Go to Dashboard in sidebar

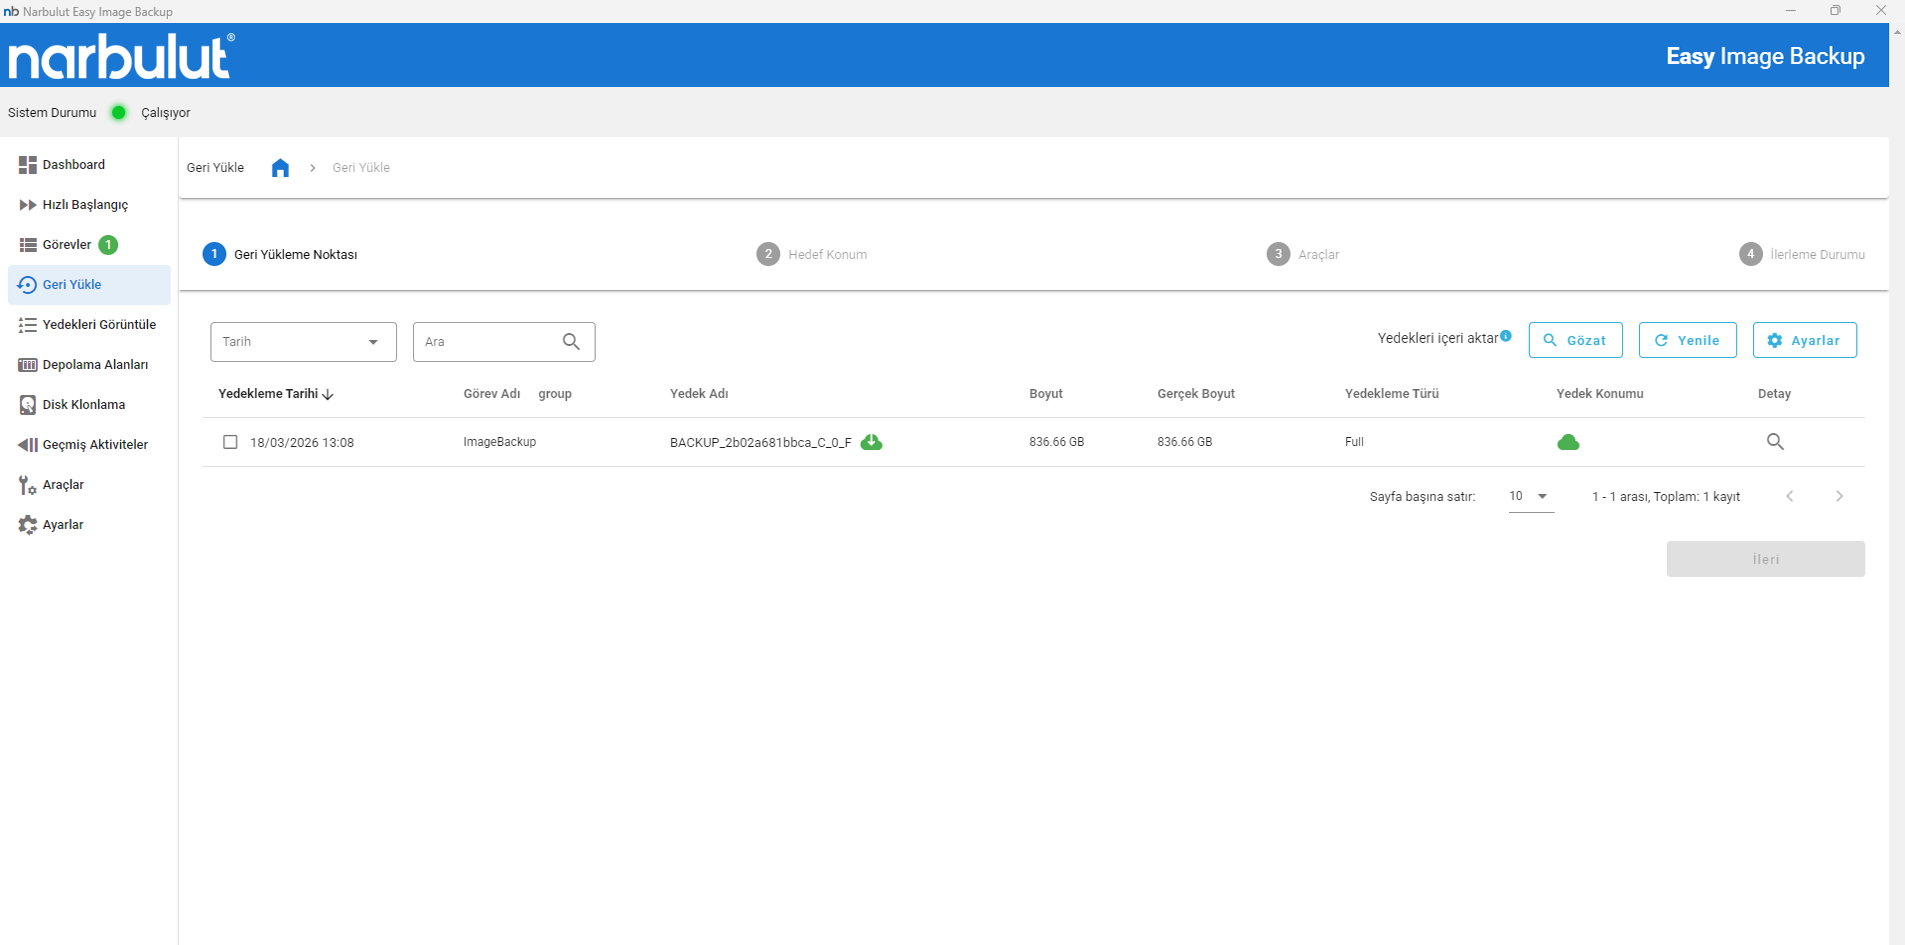pos(73,165)
